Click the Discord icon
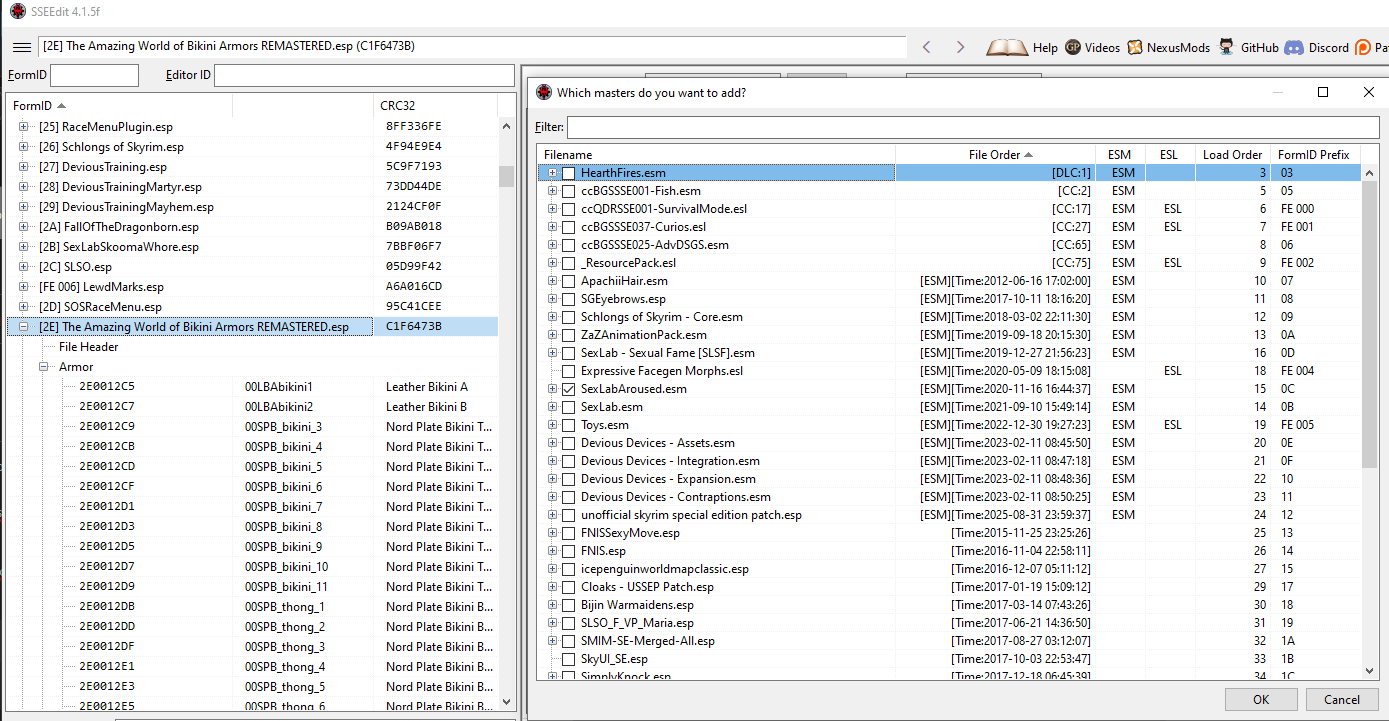Image resolution: width=1389 pixels, height=721 pixels. point(1293,47)
